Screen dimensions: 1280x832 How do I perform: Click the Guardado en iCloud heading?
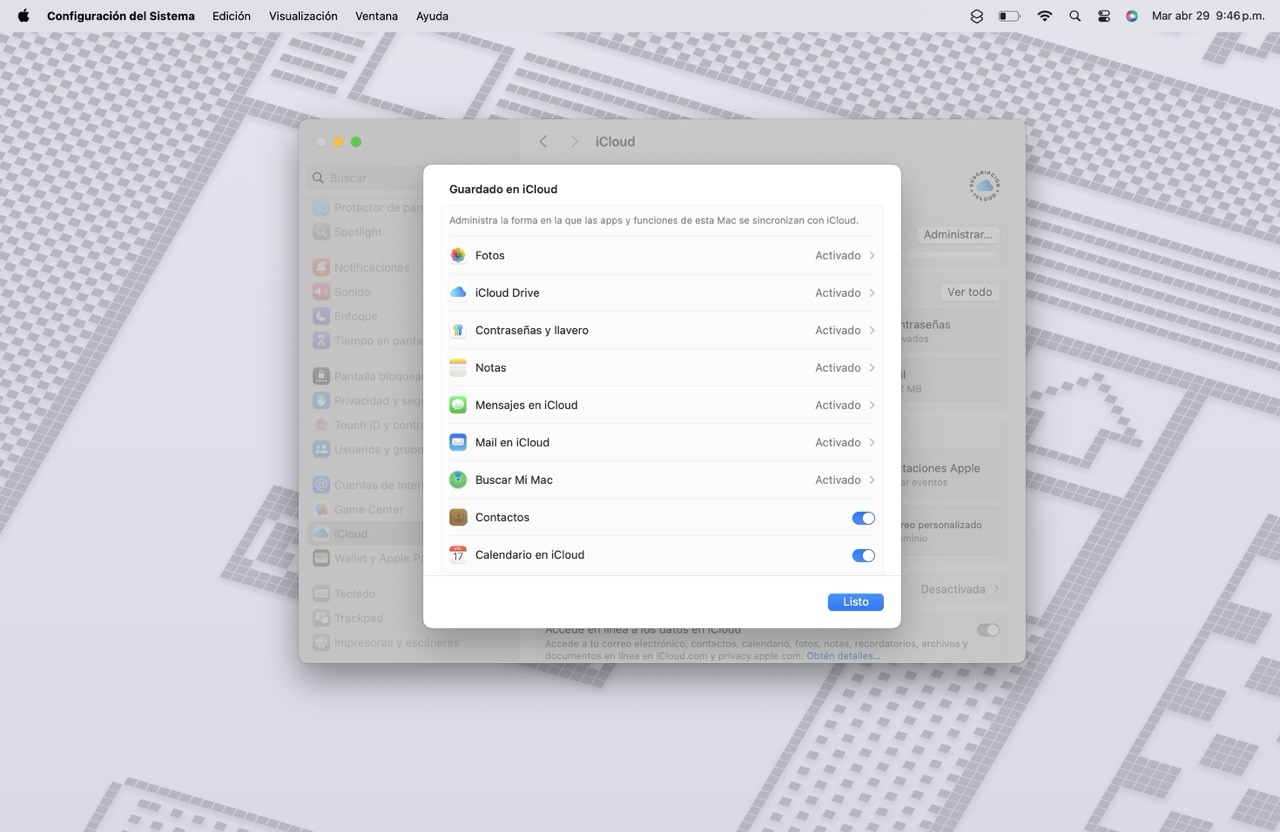point(503,189)
